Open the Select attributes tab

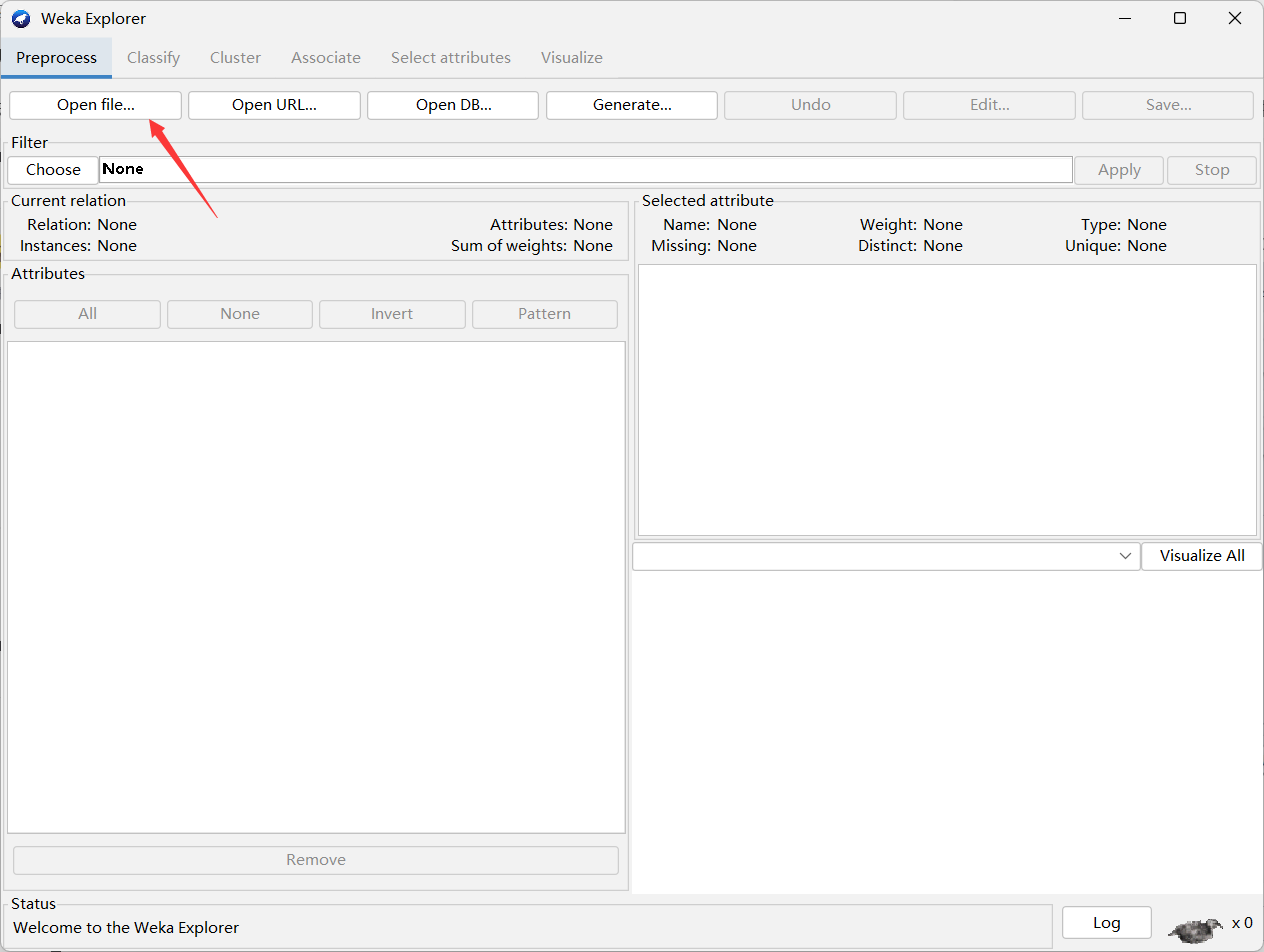coord(451,58)
